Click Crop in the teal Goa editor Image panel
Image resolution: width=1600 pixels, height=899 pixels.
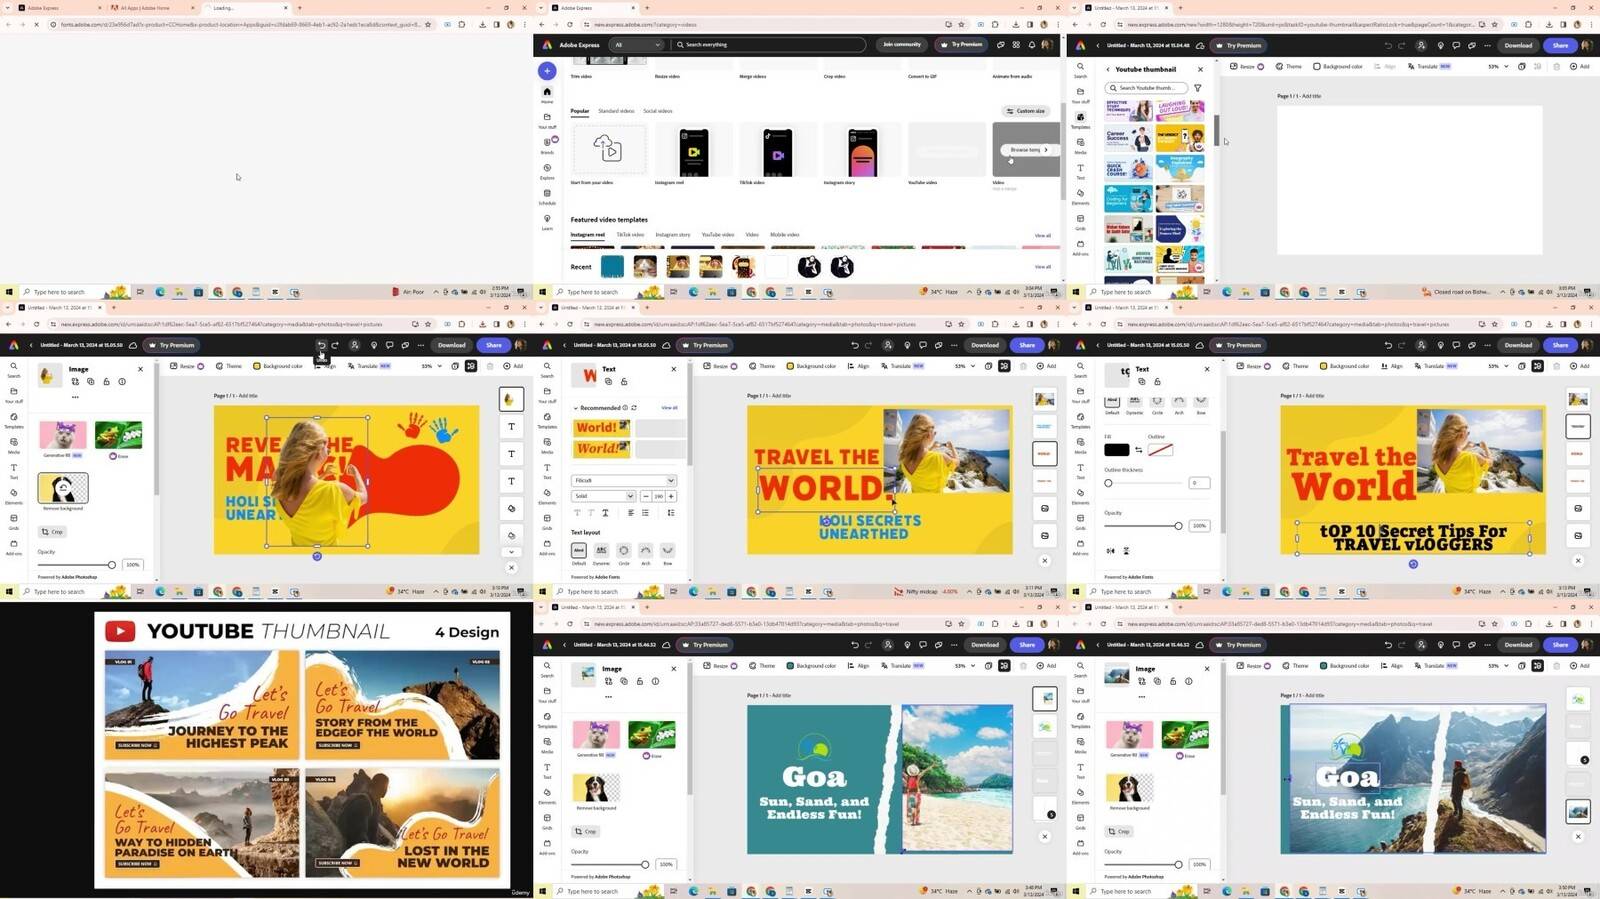(586, 832)
